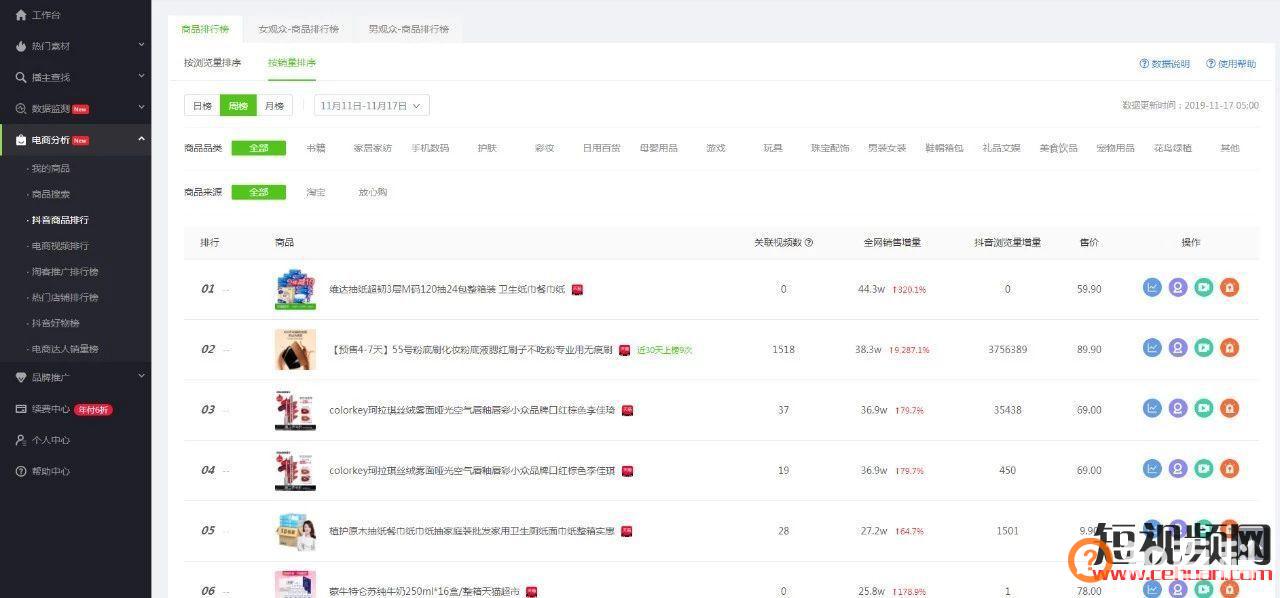
Task: Open 抖音好物榜 in sidebar
Action: 56,324
